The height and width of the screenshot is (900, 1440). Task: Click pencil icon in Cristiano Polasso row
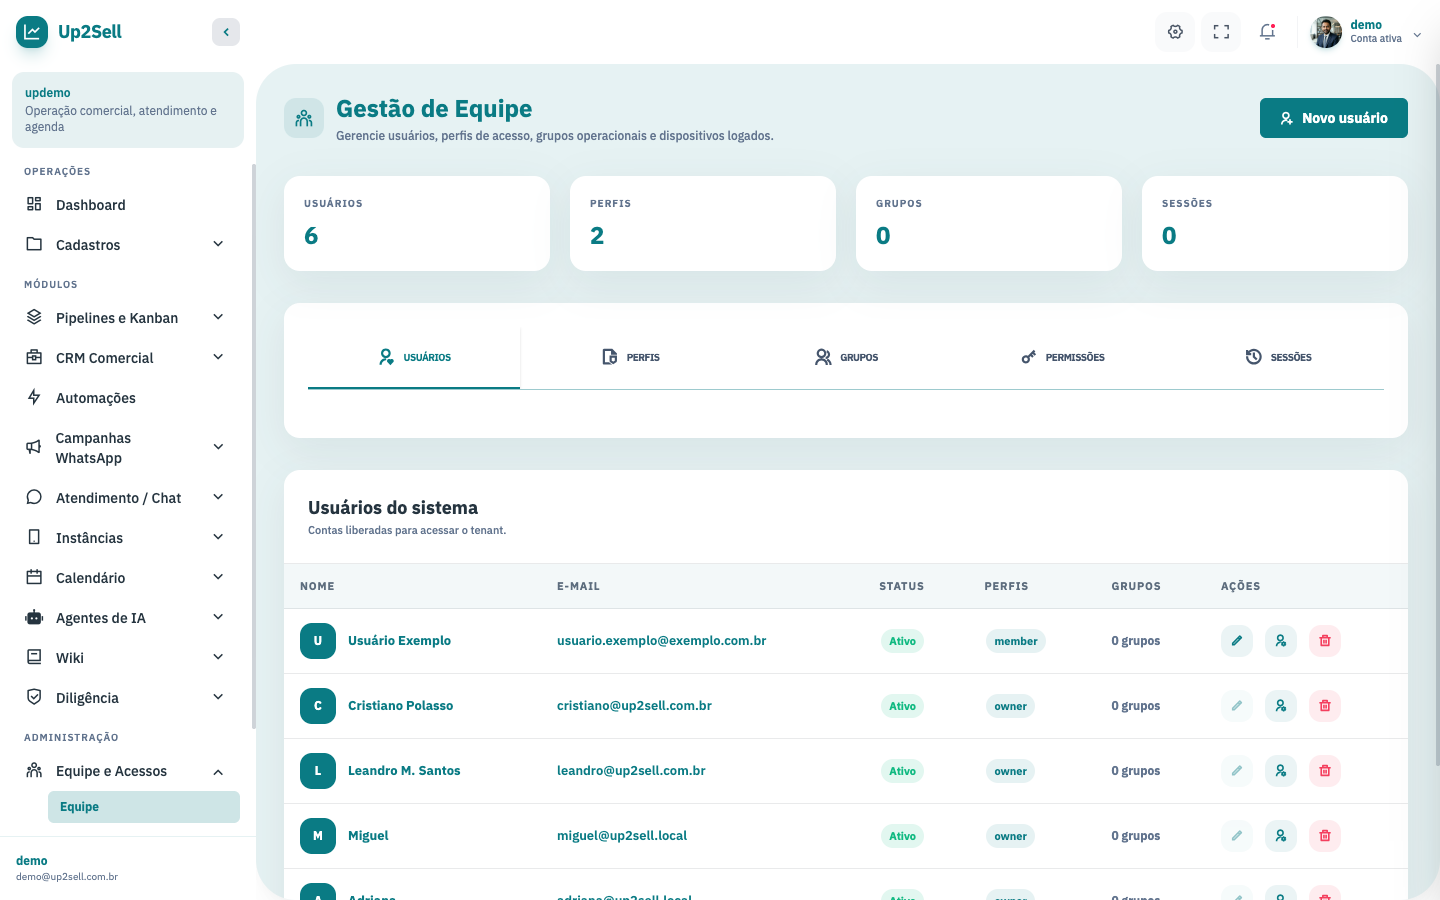[1237, 706]
